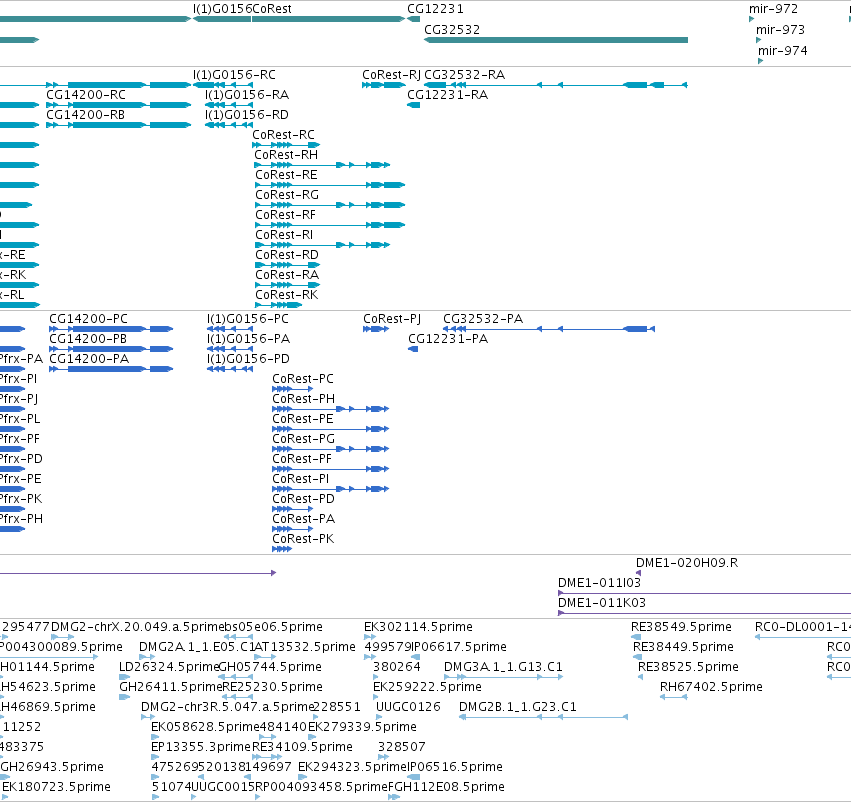Open the CoRest-RG transcript label
Viewport: 851px width, 802px height.
click(x=287, y=195)
